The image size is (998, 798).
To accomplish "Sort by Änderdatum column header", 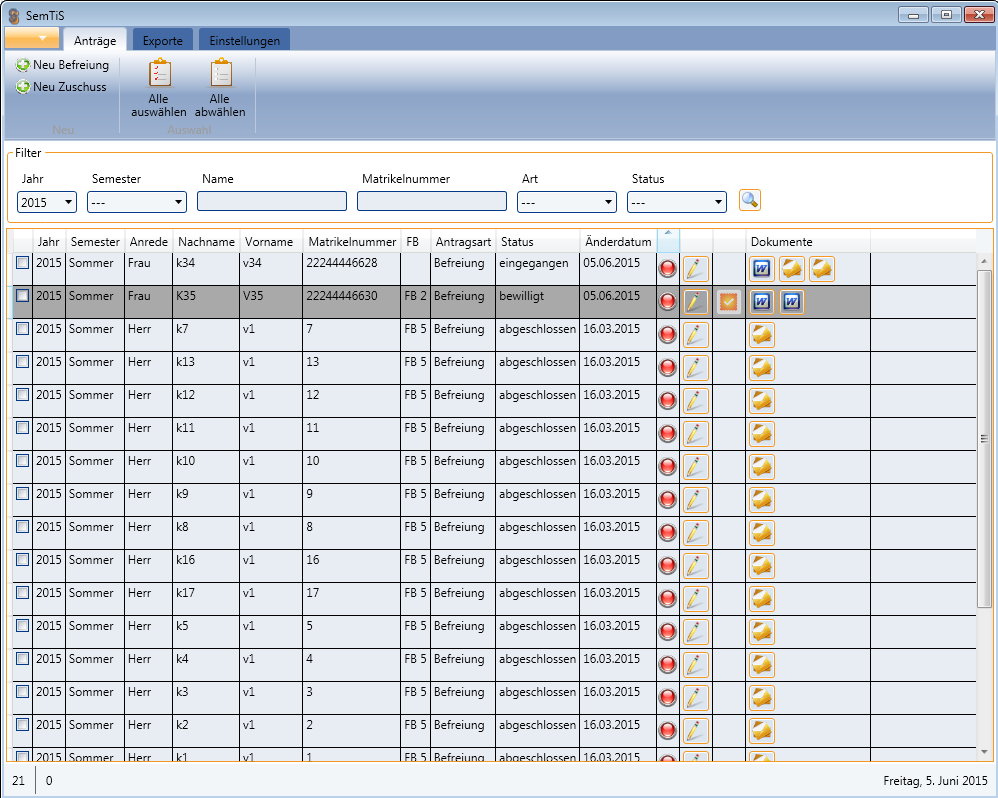I will [618, 242].
